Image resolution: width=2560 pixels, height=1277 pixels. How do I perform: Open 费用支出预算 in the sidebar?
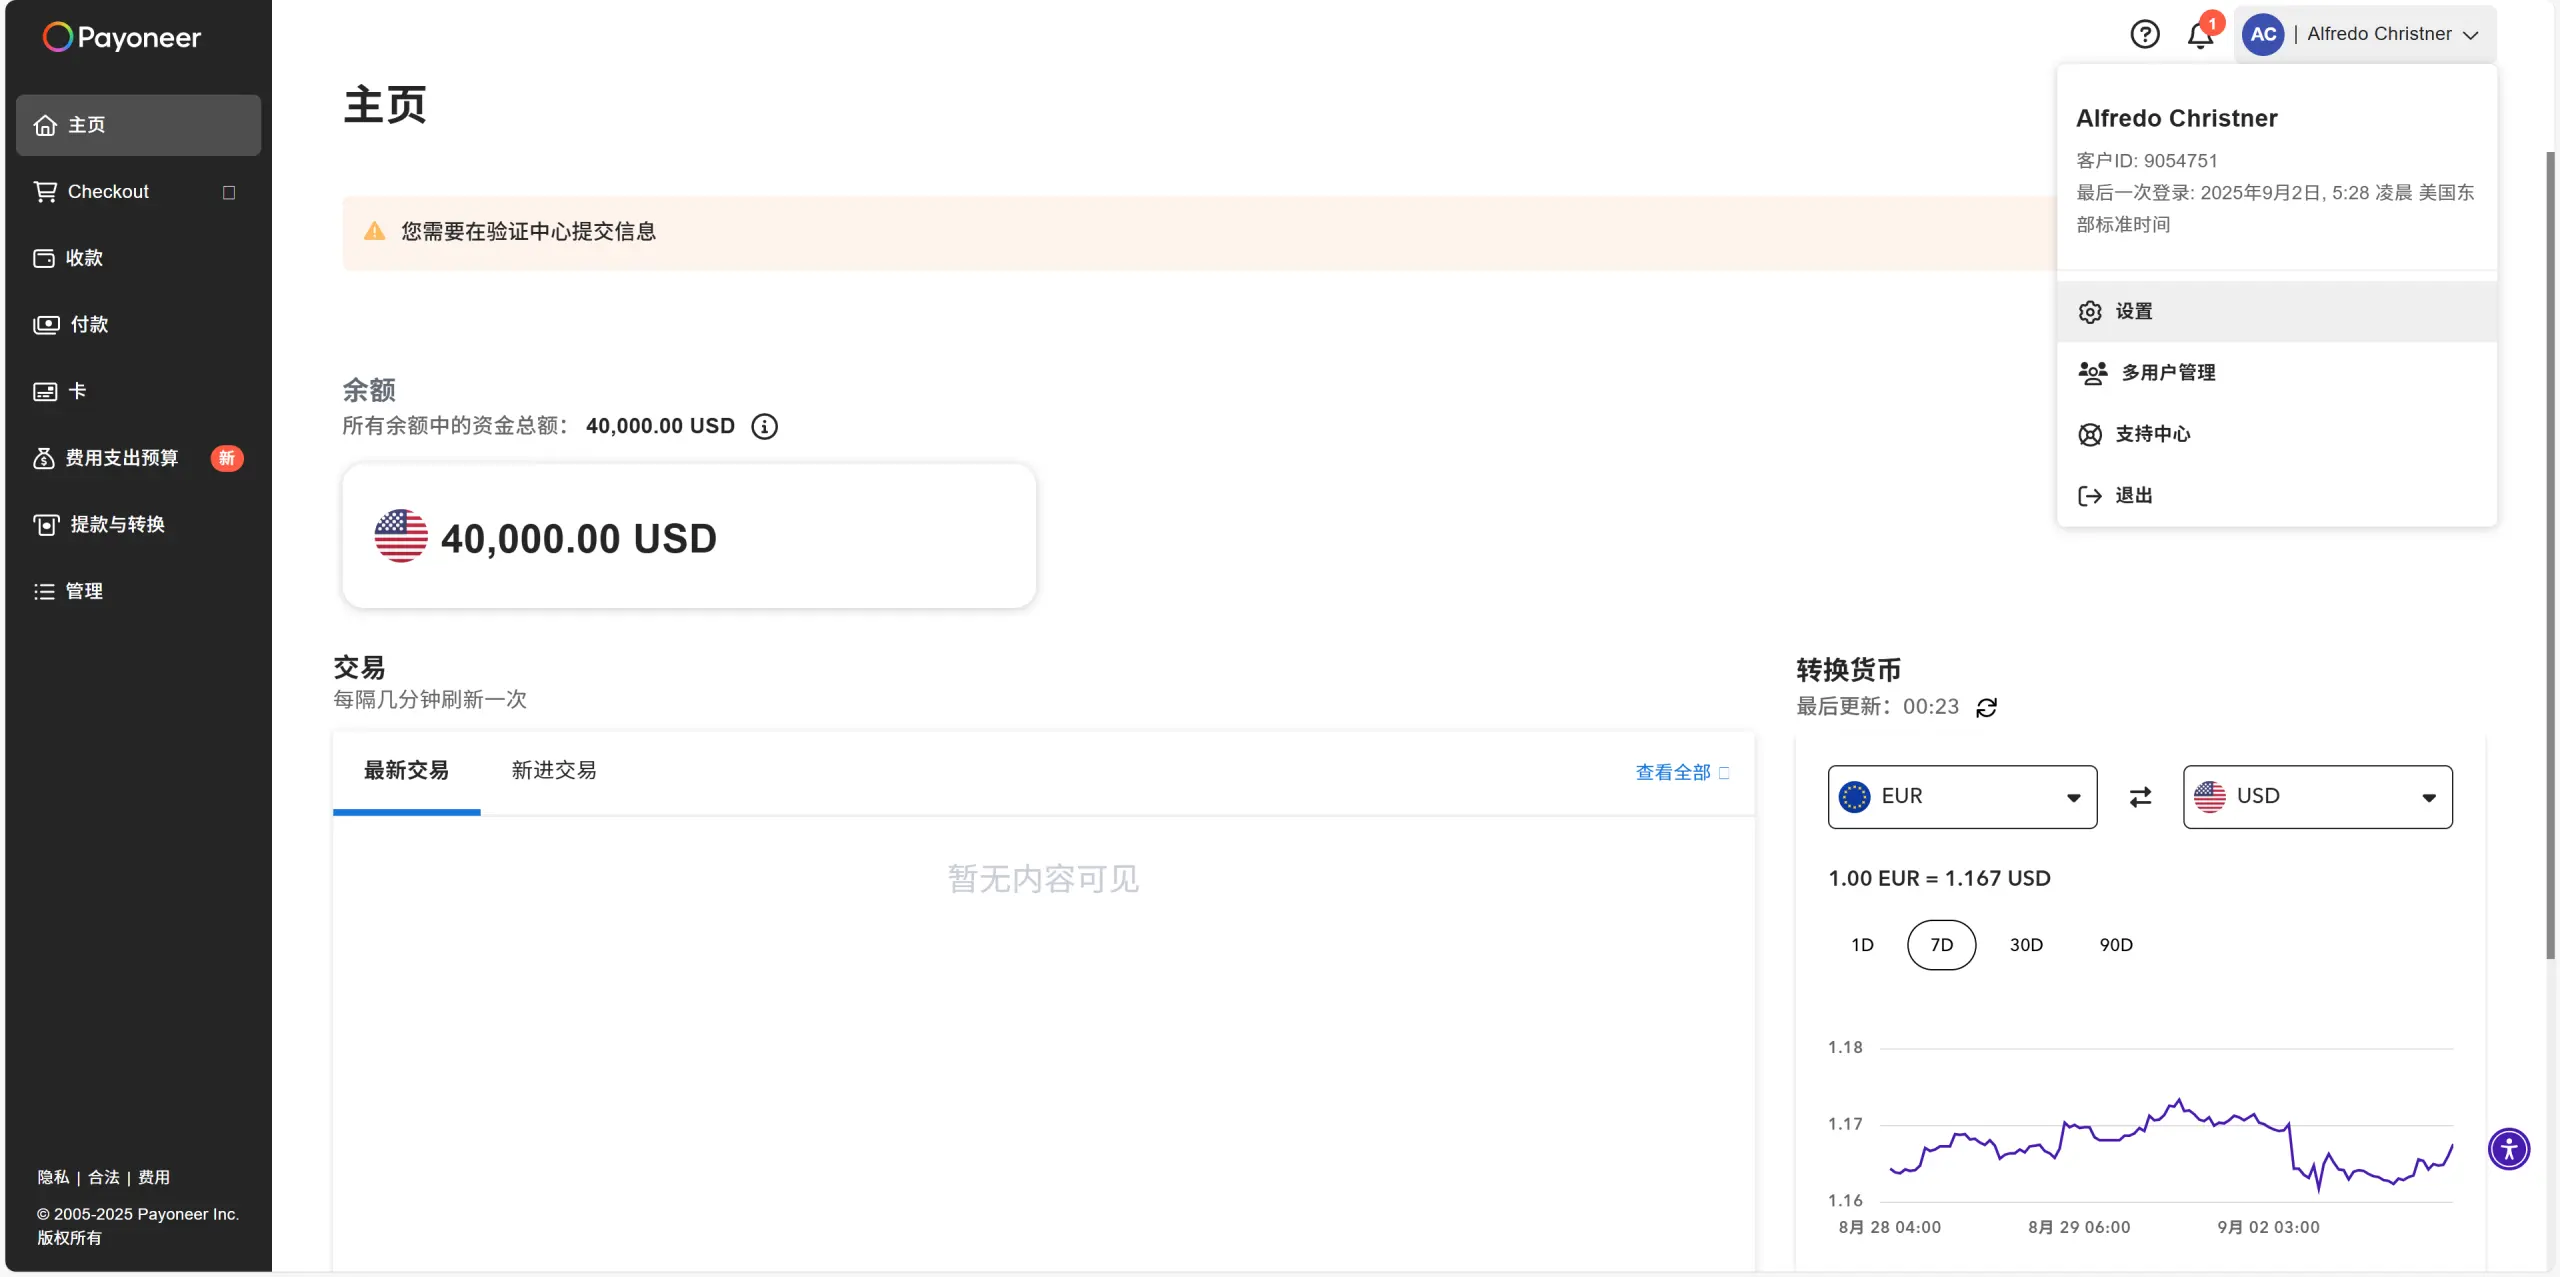tap(139, 458)
